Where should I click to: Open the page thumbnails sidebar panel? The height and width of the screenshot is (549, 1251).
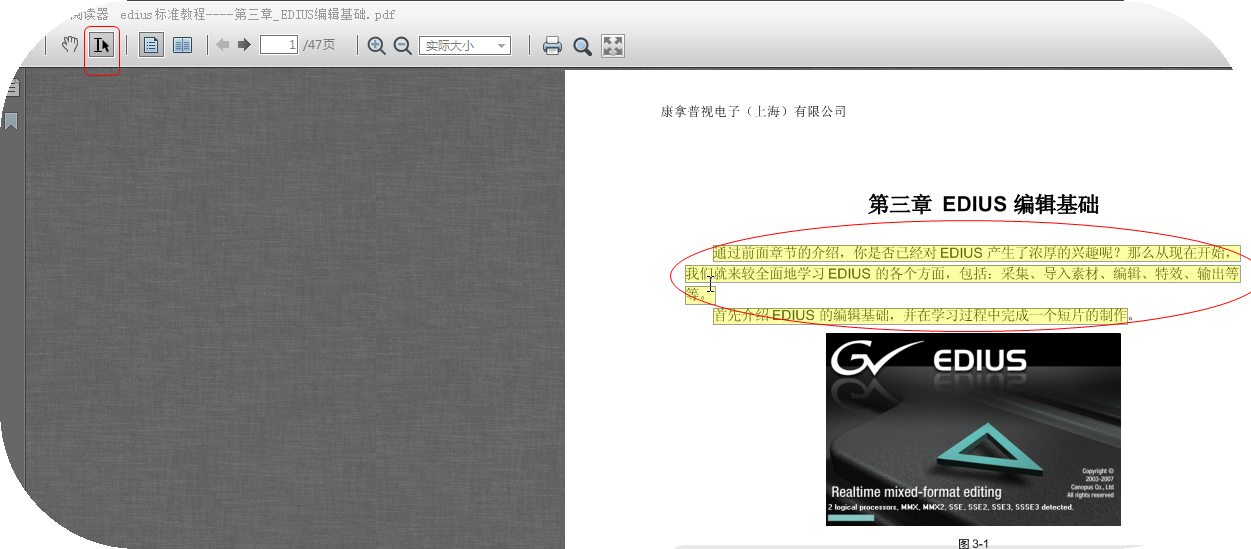pyautogui.click(x=12, y=88)
